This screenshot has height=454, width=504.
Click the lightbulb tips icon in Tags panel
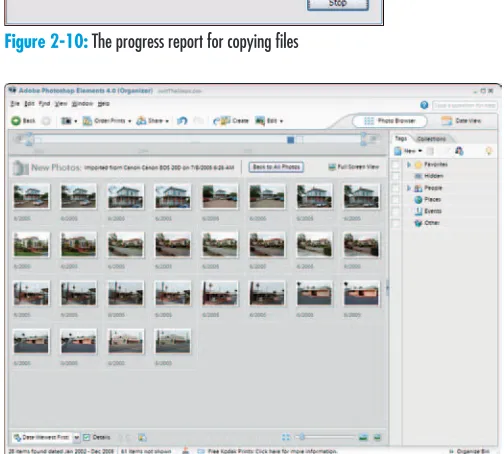(489, 151)
